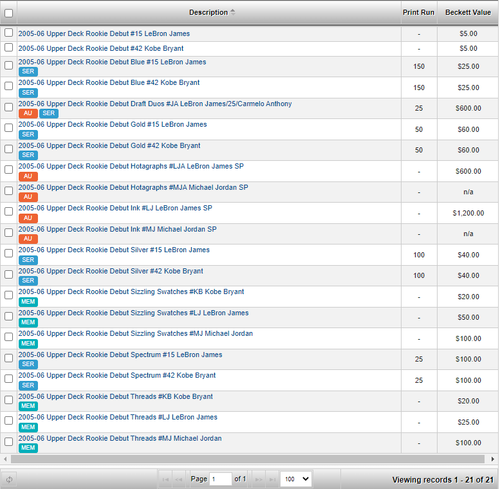Image resolution: width=500 pixels, height=489 pixels.
Task: Click the $50.00 value for Sizzling Swatches #LJ
Action: point(468,317)
